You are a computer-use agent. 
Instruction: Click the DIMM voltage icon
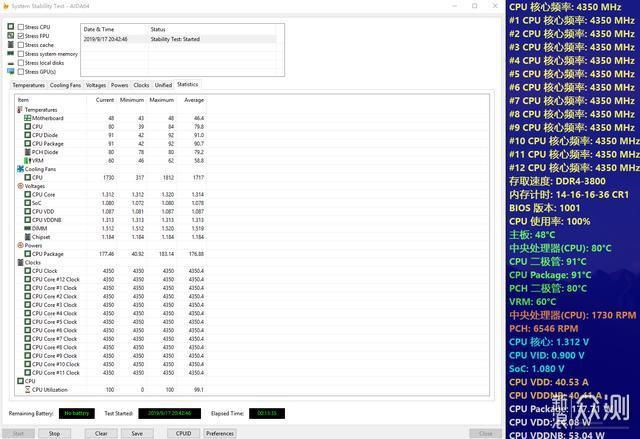pos(27,228)
